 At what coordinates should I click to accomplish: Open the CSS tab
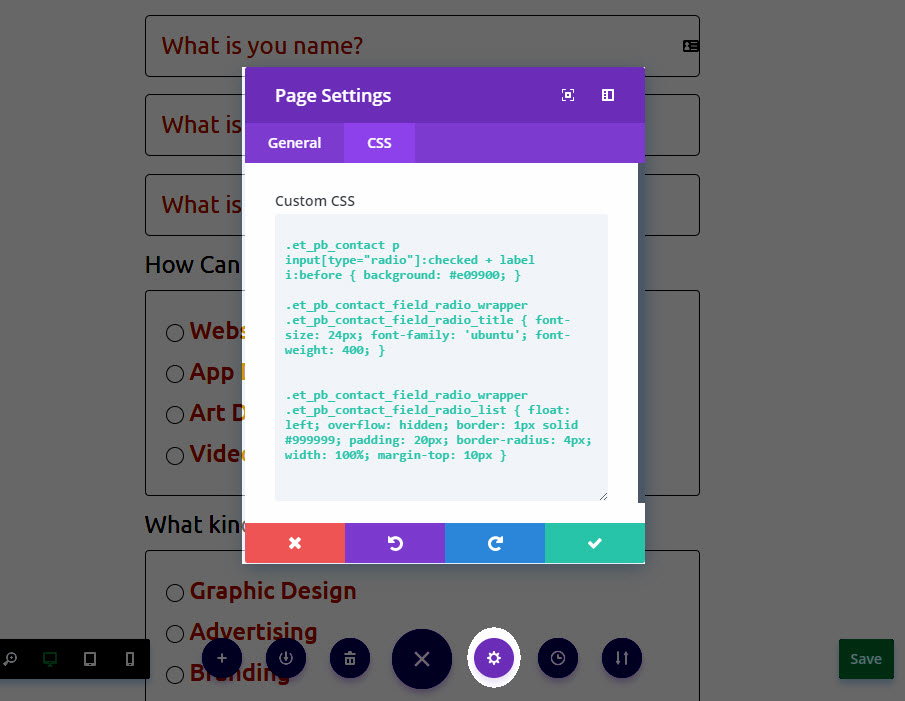point(379,143)
